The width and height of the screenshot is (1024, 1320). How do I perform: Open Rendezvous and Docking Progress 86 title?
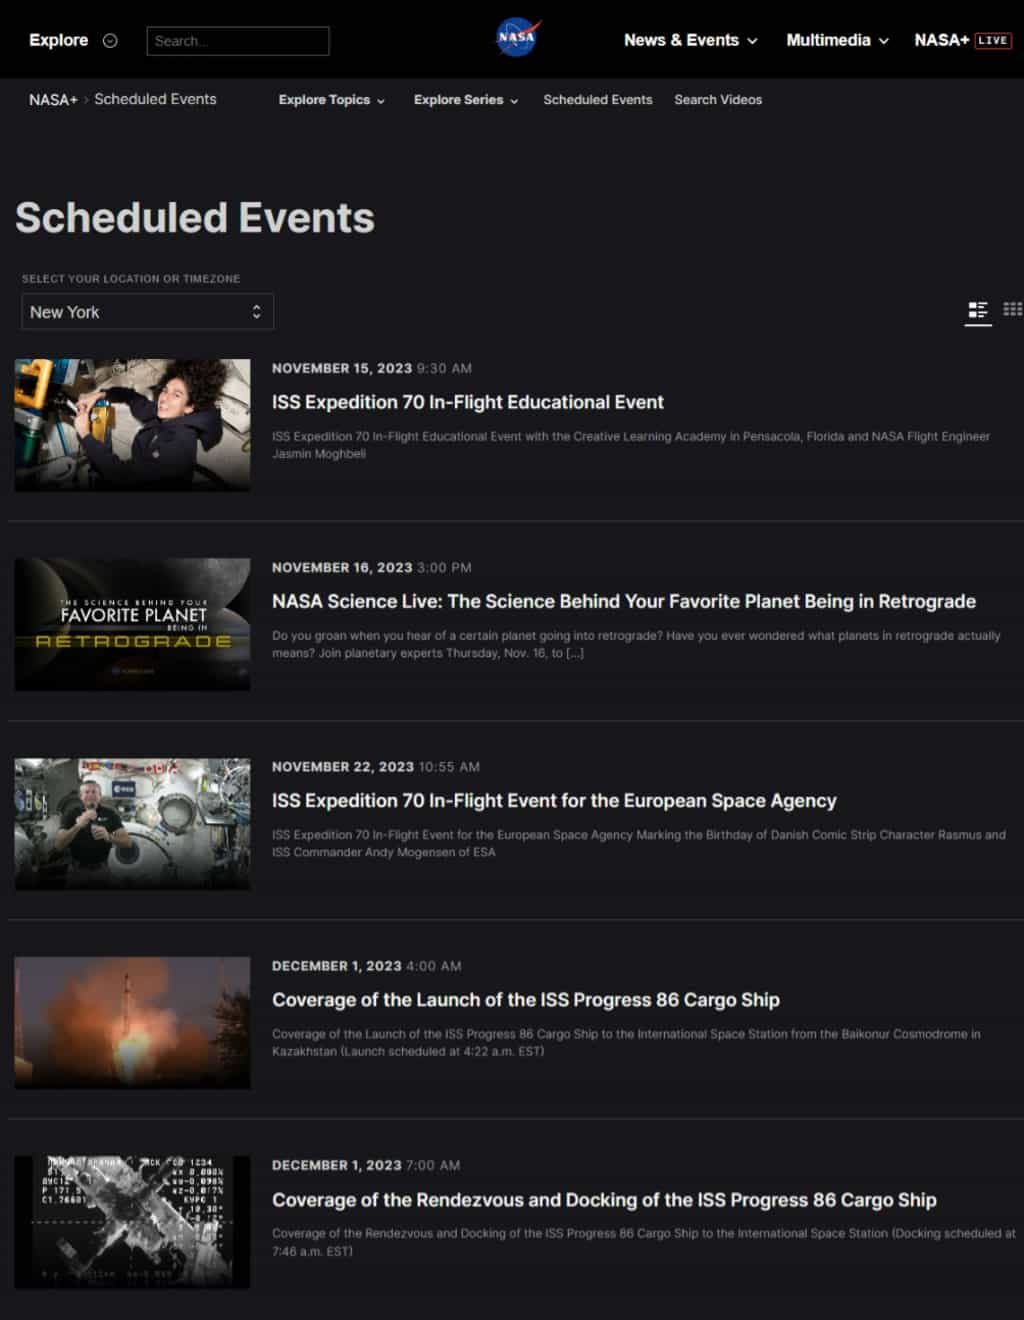pos(604,1200)
